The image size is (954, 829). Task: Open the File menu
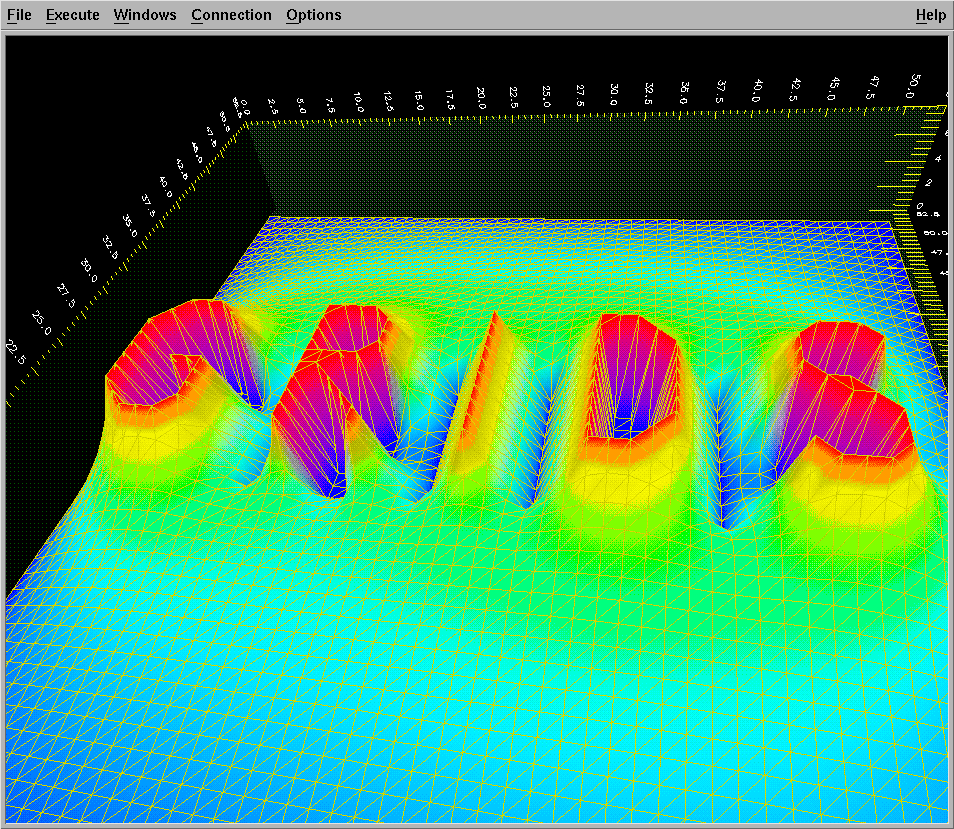(19, 15)
